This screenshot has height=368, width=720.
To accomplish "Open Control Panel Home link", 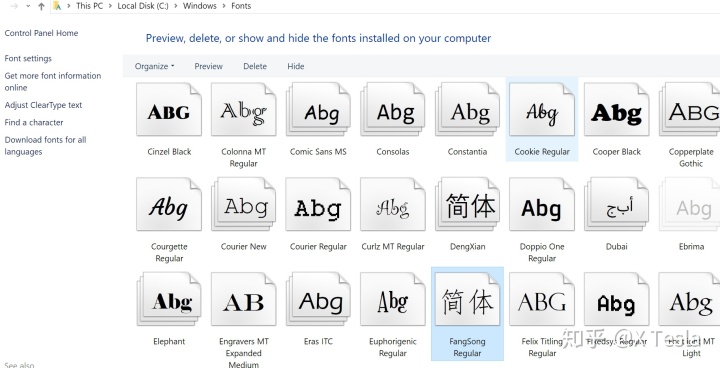I will click(41, 33).
